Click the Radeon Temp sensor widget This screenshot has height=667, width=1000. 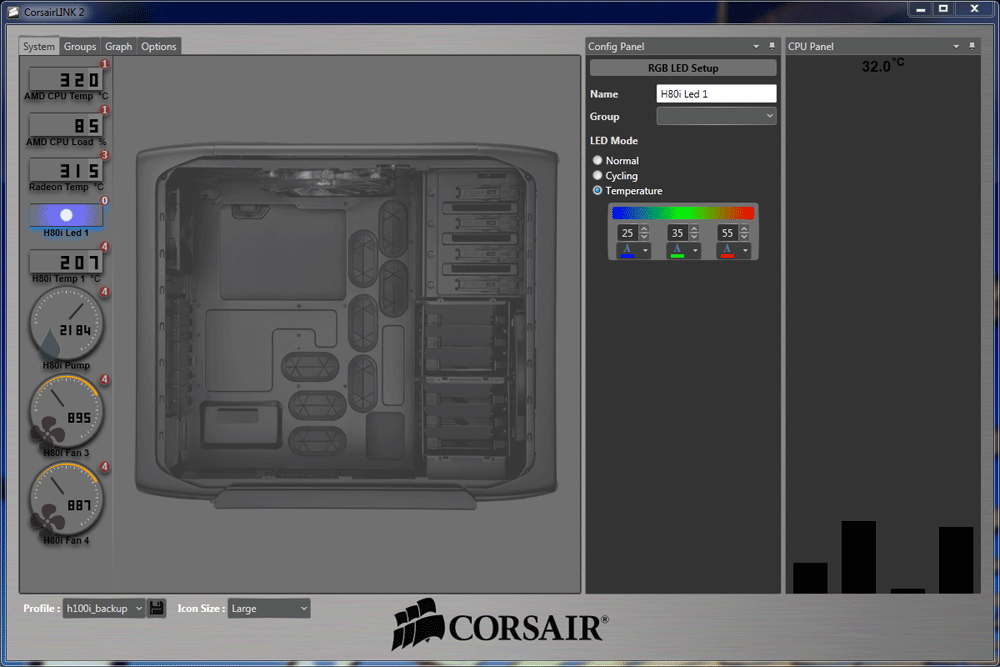pos(66,172)
